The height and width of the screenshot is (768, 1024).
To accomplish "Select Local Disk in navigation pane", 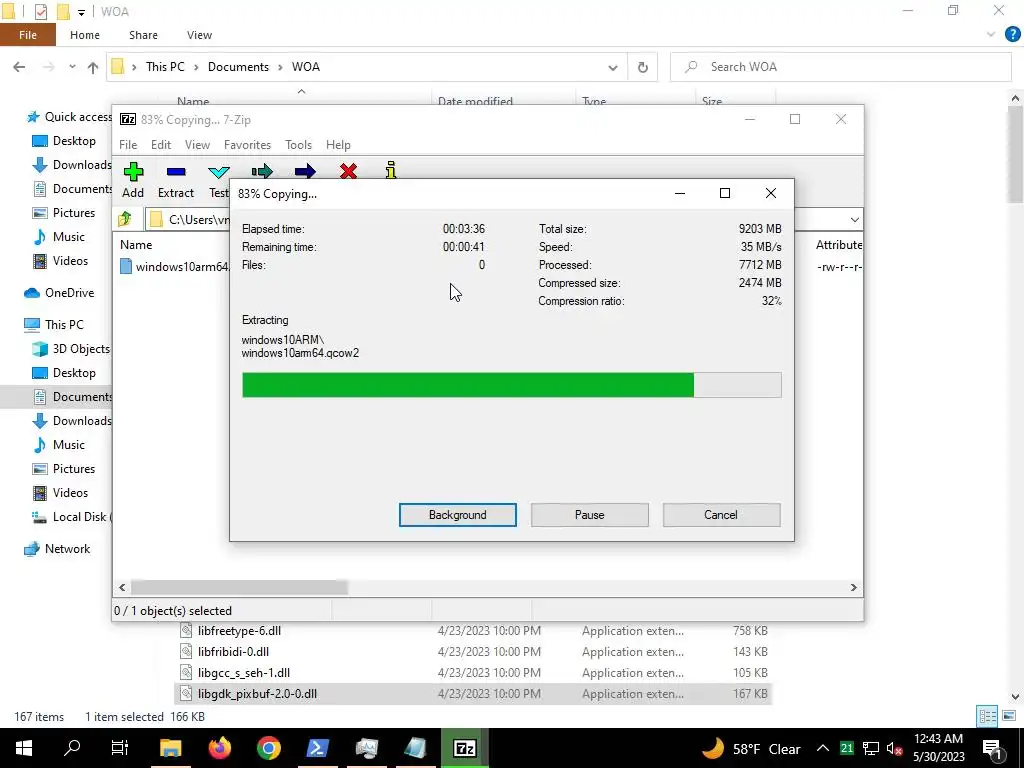I will pyautogui.click(x=72, y=517).
